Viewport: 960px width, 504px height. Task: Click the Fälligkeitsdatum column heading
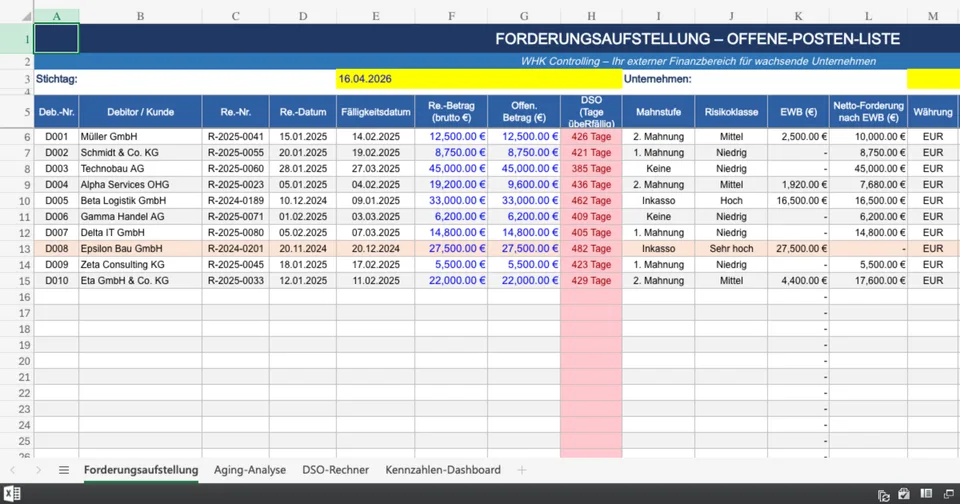[x=375, y=112]
